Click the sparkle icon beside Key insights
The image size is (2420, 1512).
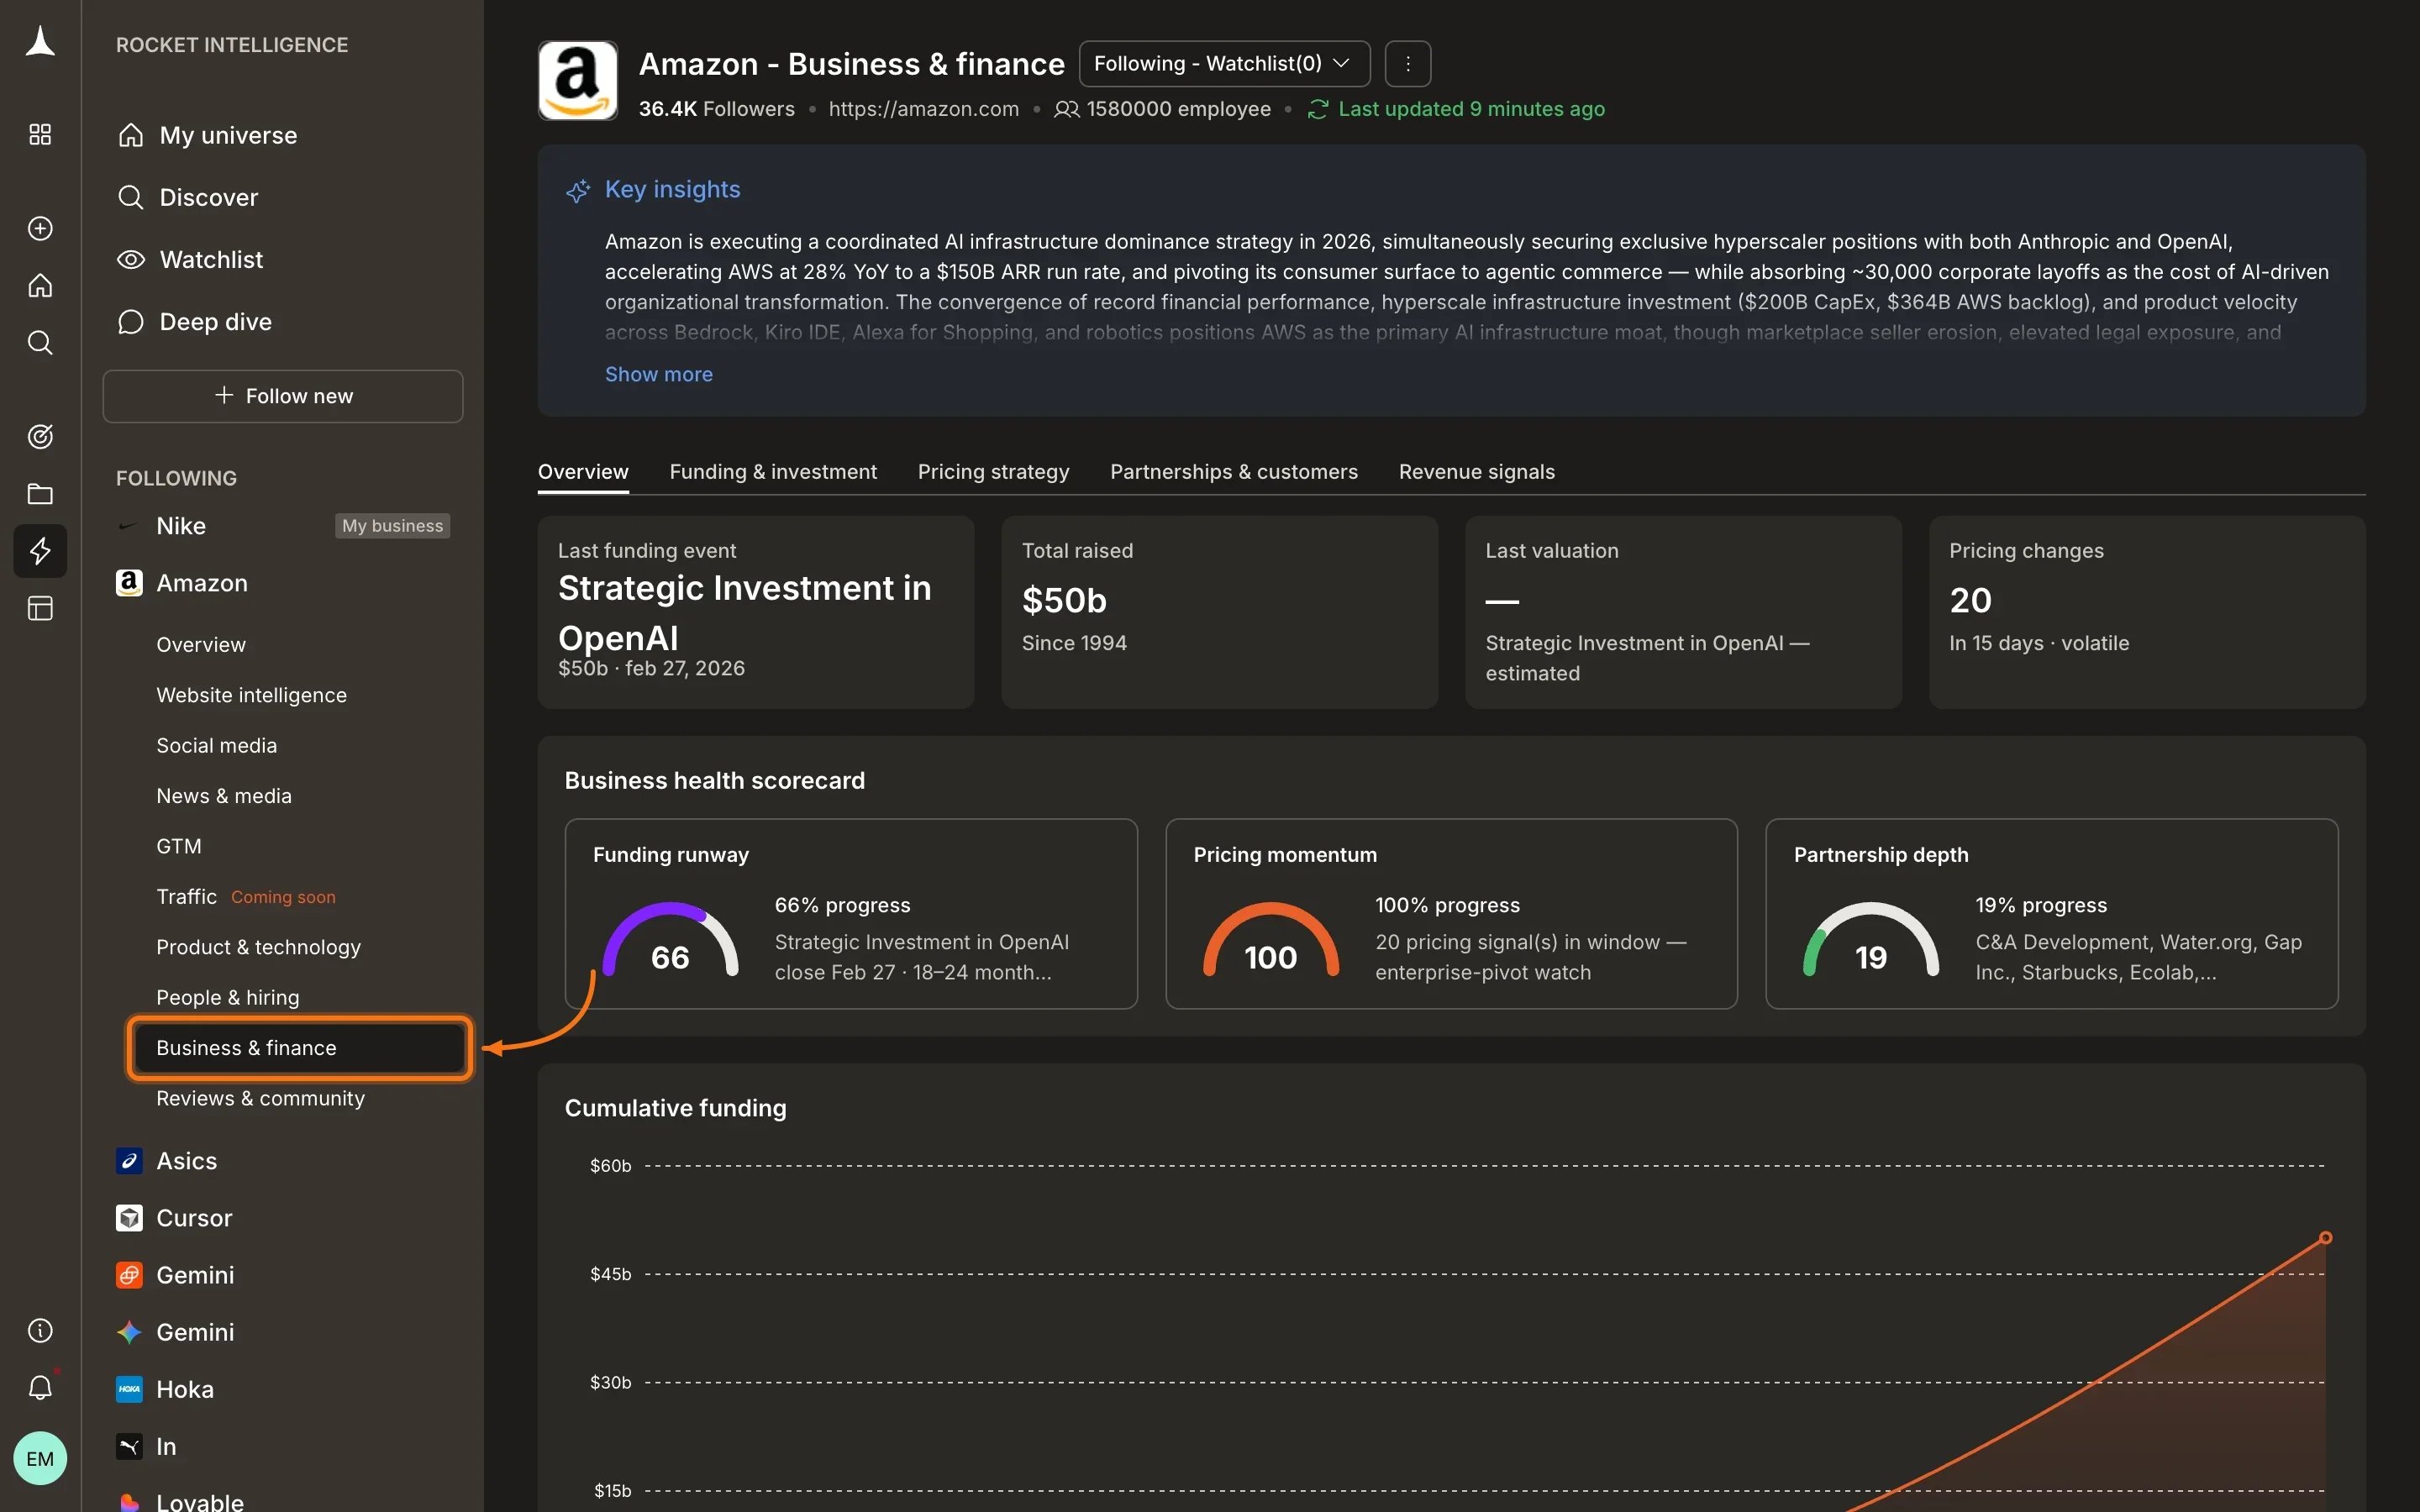(x=578, y=190)
